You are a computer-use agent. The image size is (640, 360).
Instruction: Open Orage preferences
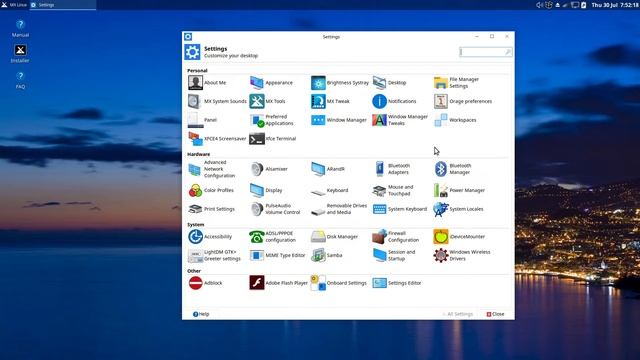click(x=463, y=101)
